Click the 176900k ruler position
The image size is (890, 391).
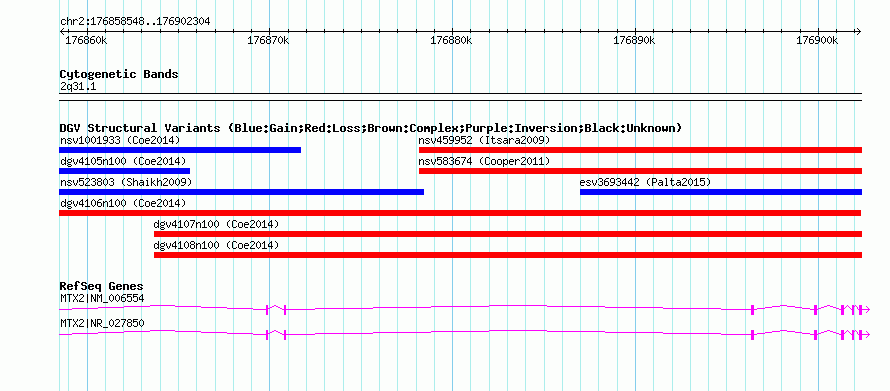coord(817,41)
